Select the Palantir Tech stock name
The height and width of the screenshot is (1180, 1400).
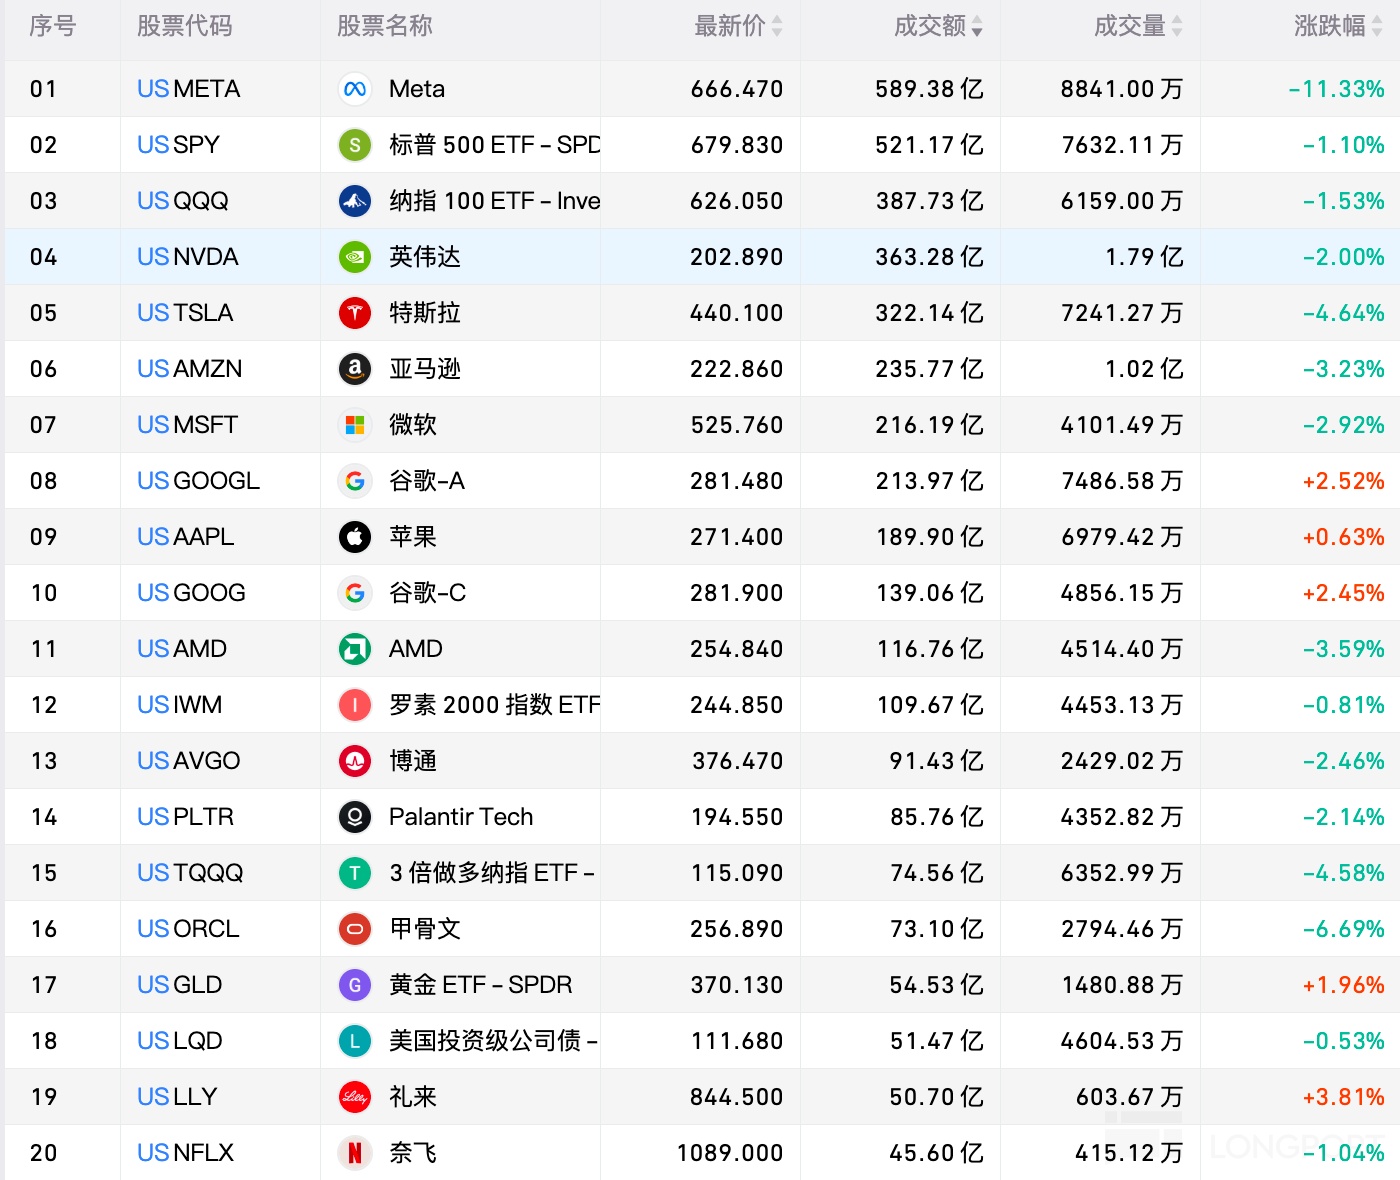pyautogui.click(x=460, y=817)
